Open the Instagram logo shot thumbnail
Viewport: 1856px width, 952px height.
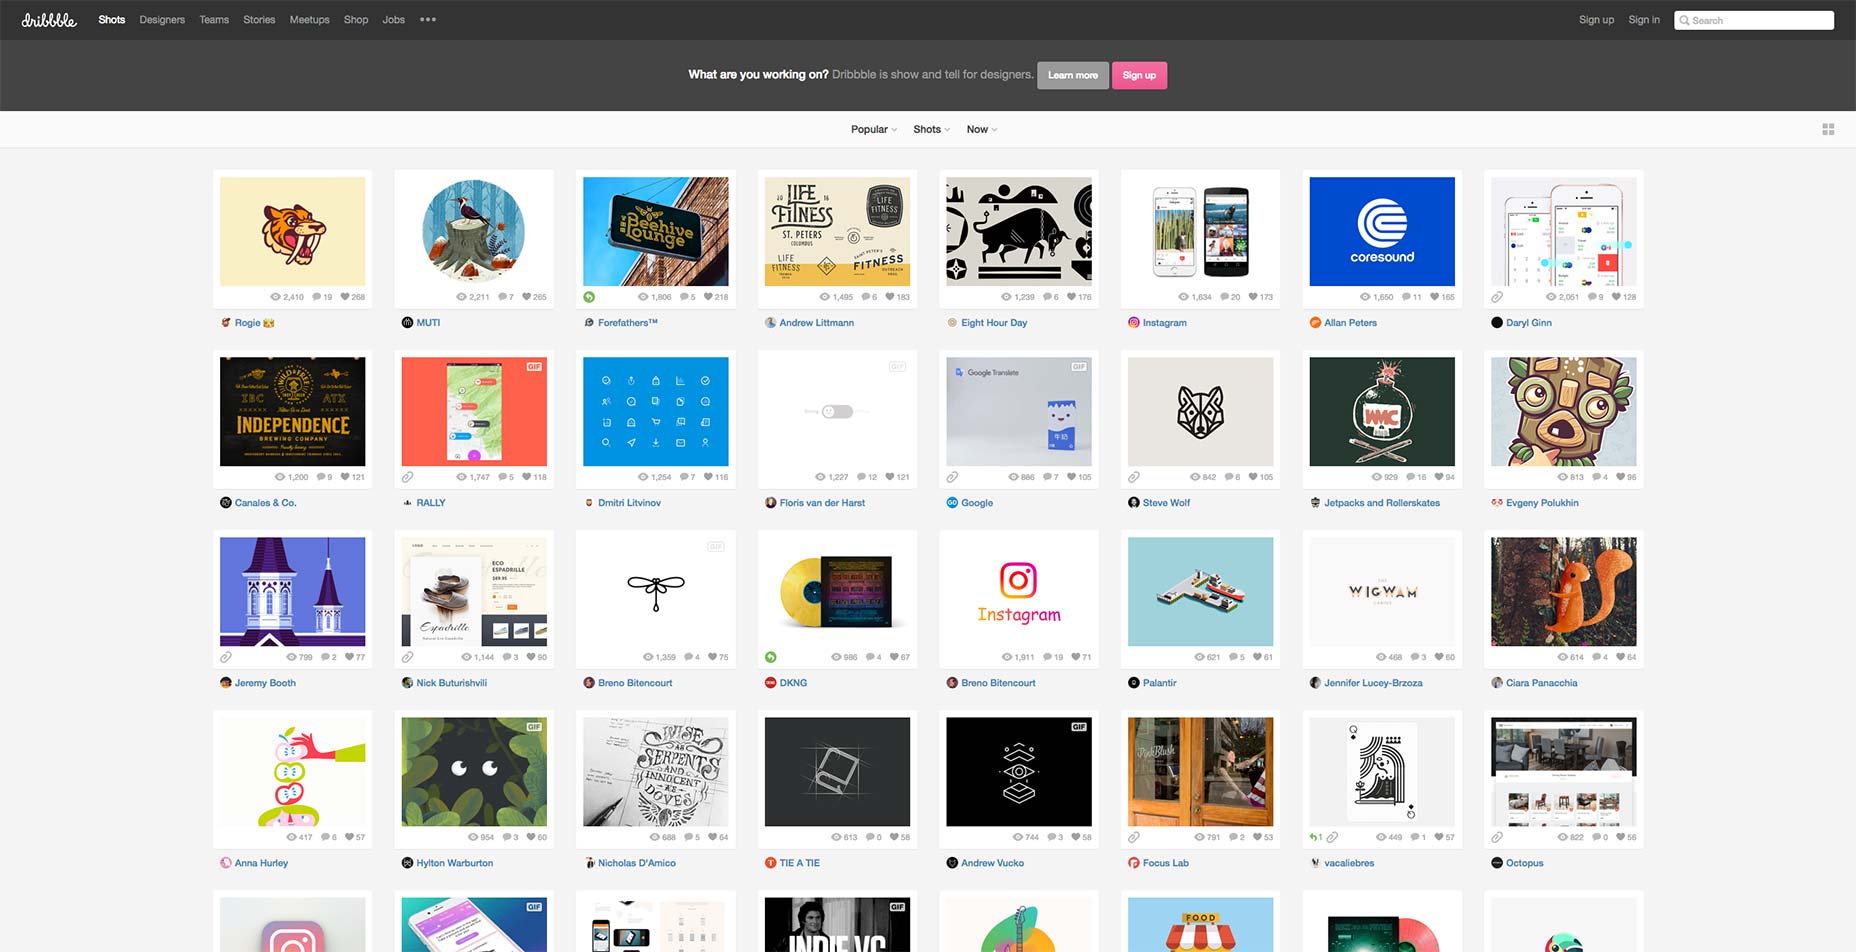point(1019,591)
